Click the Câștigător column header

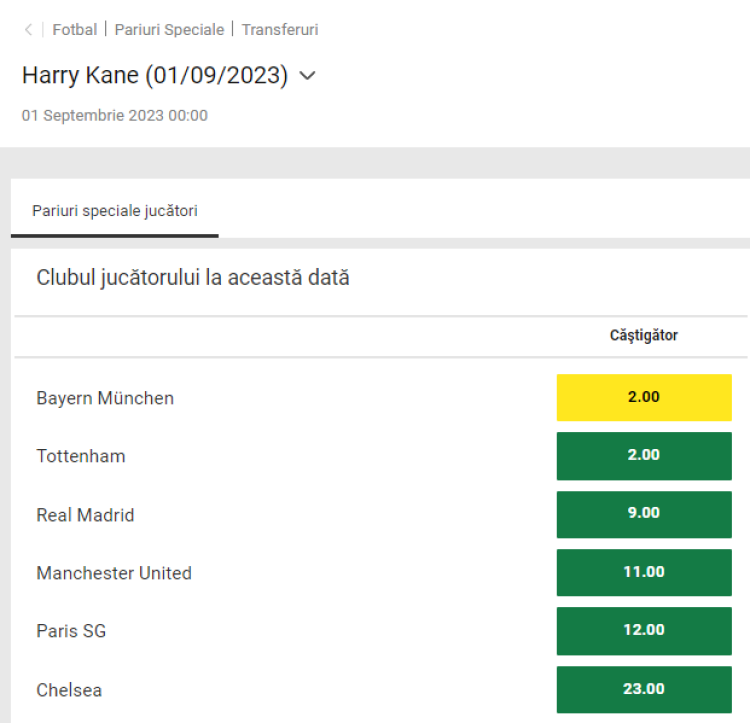tap(644, 336)
